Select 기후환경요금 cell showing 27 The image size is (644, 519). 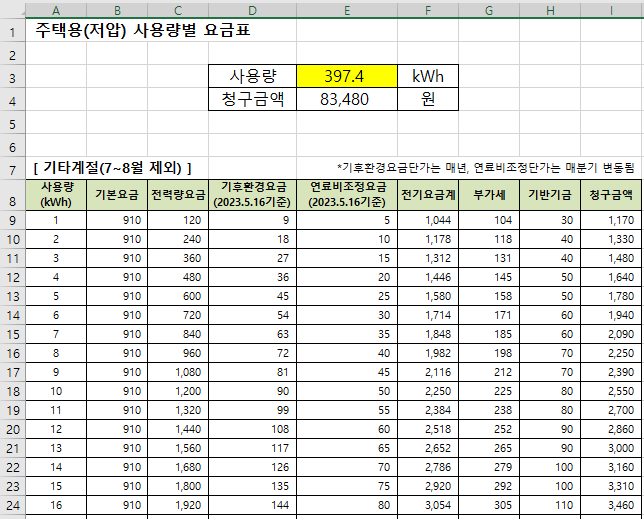(252, 258)
